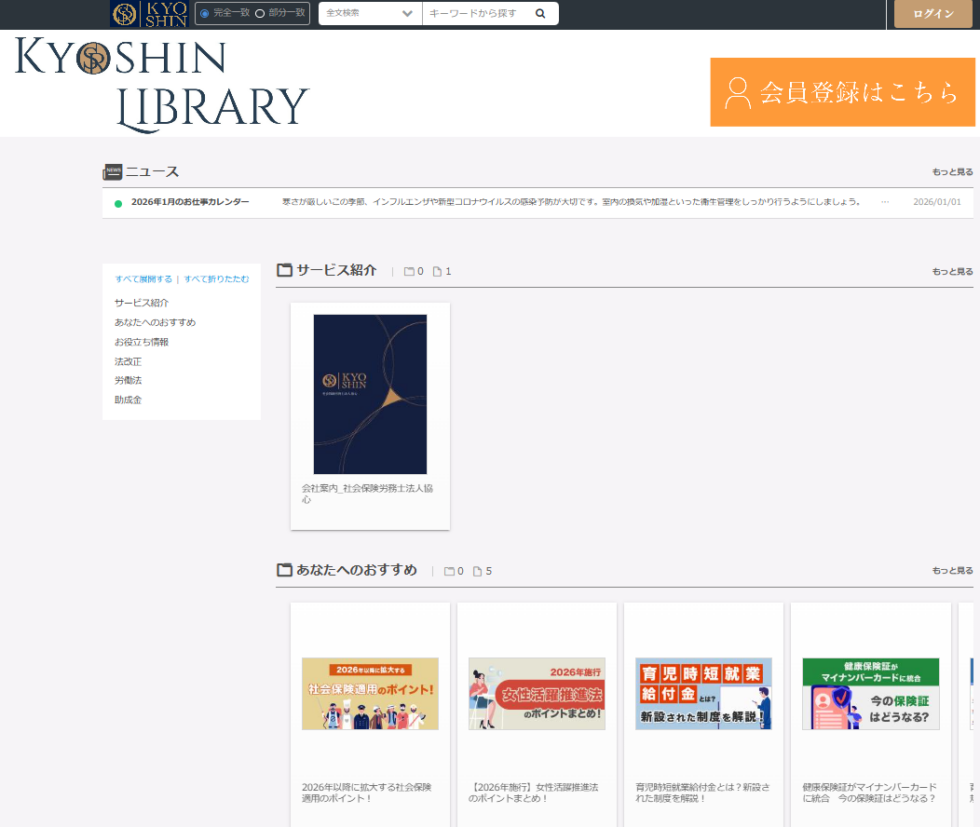
Task: Click the ellipsis icon in the news row
Action: click(x=885, y=202)
